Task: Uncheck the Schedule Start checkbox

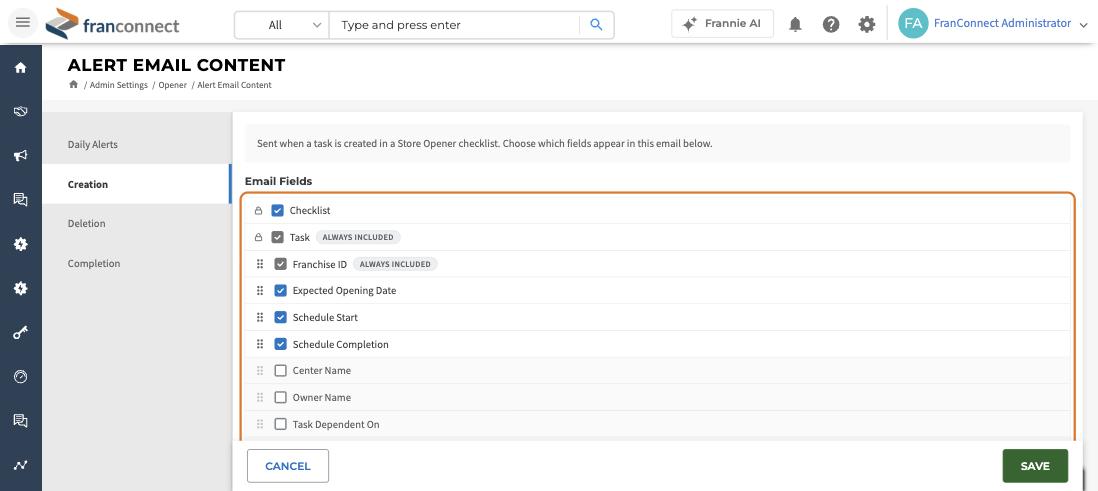Action: 280,317
